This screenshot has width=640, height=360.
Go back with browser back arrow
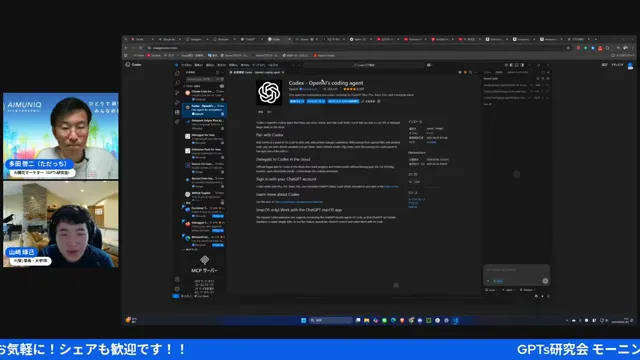point(127,48)
